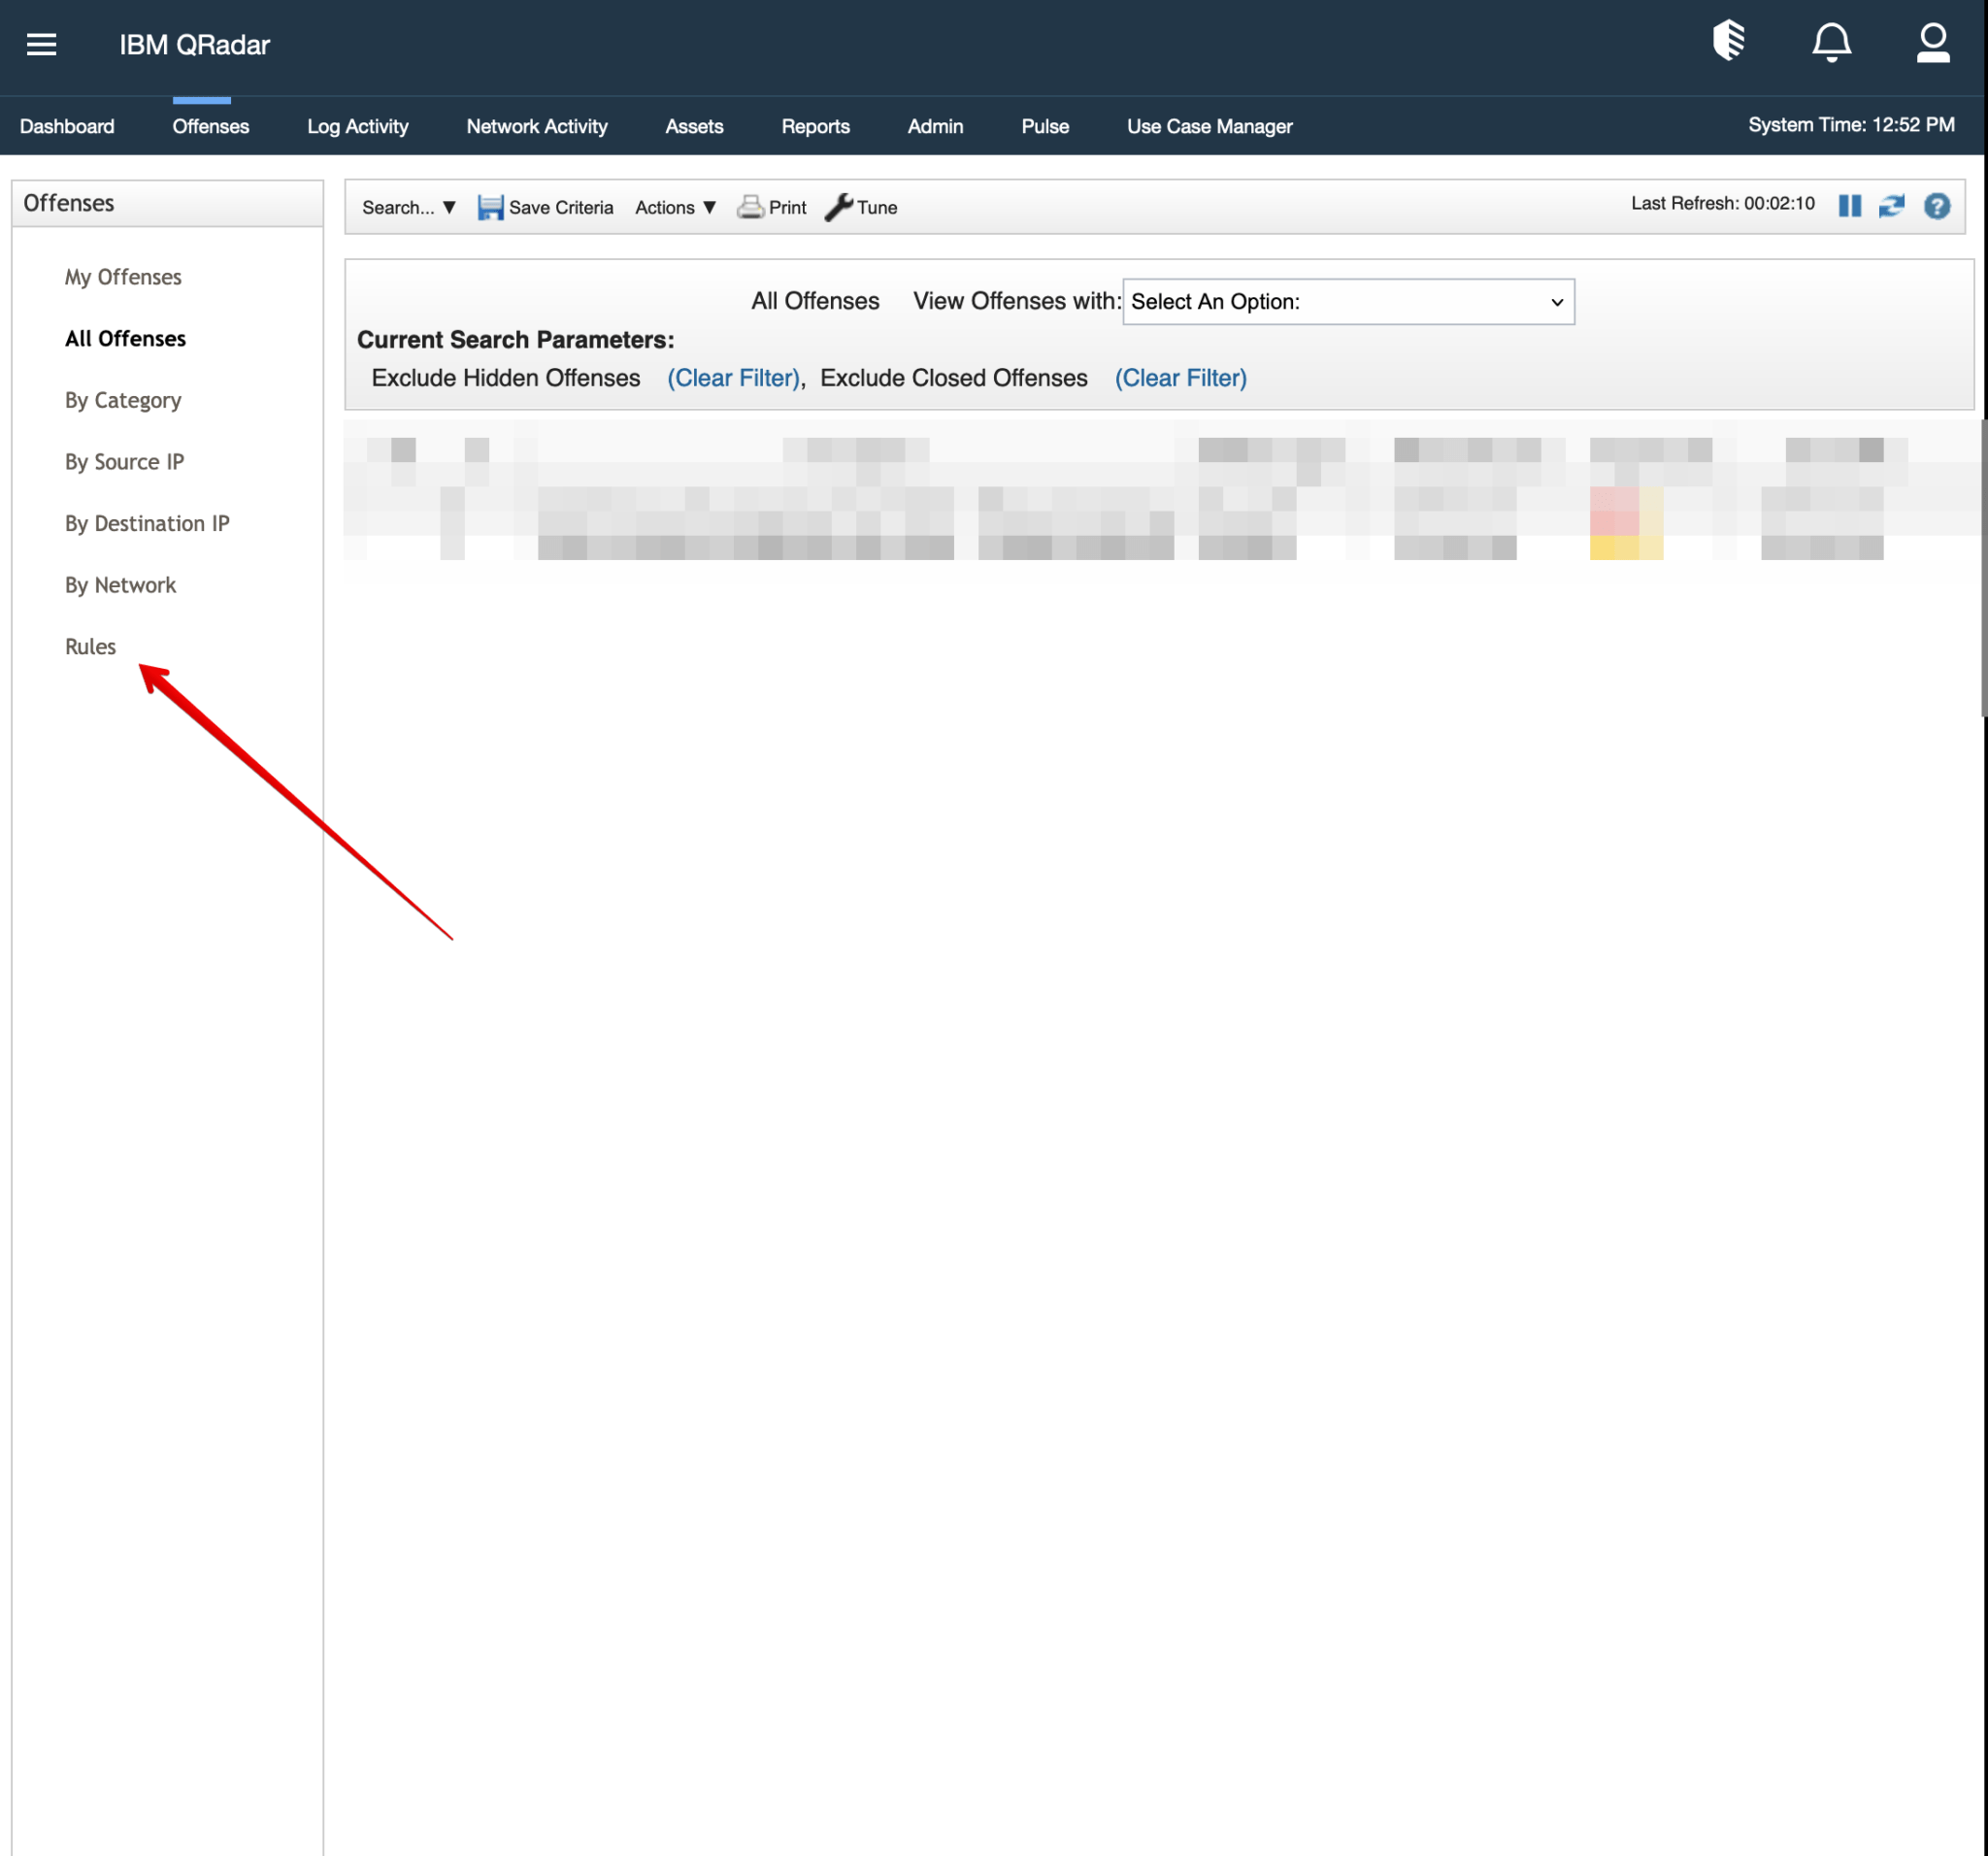Open the Use Case Manager tab
This screenshot has width=1988, height=1856.
[x=1209, y=126]
